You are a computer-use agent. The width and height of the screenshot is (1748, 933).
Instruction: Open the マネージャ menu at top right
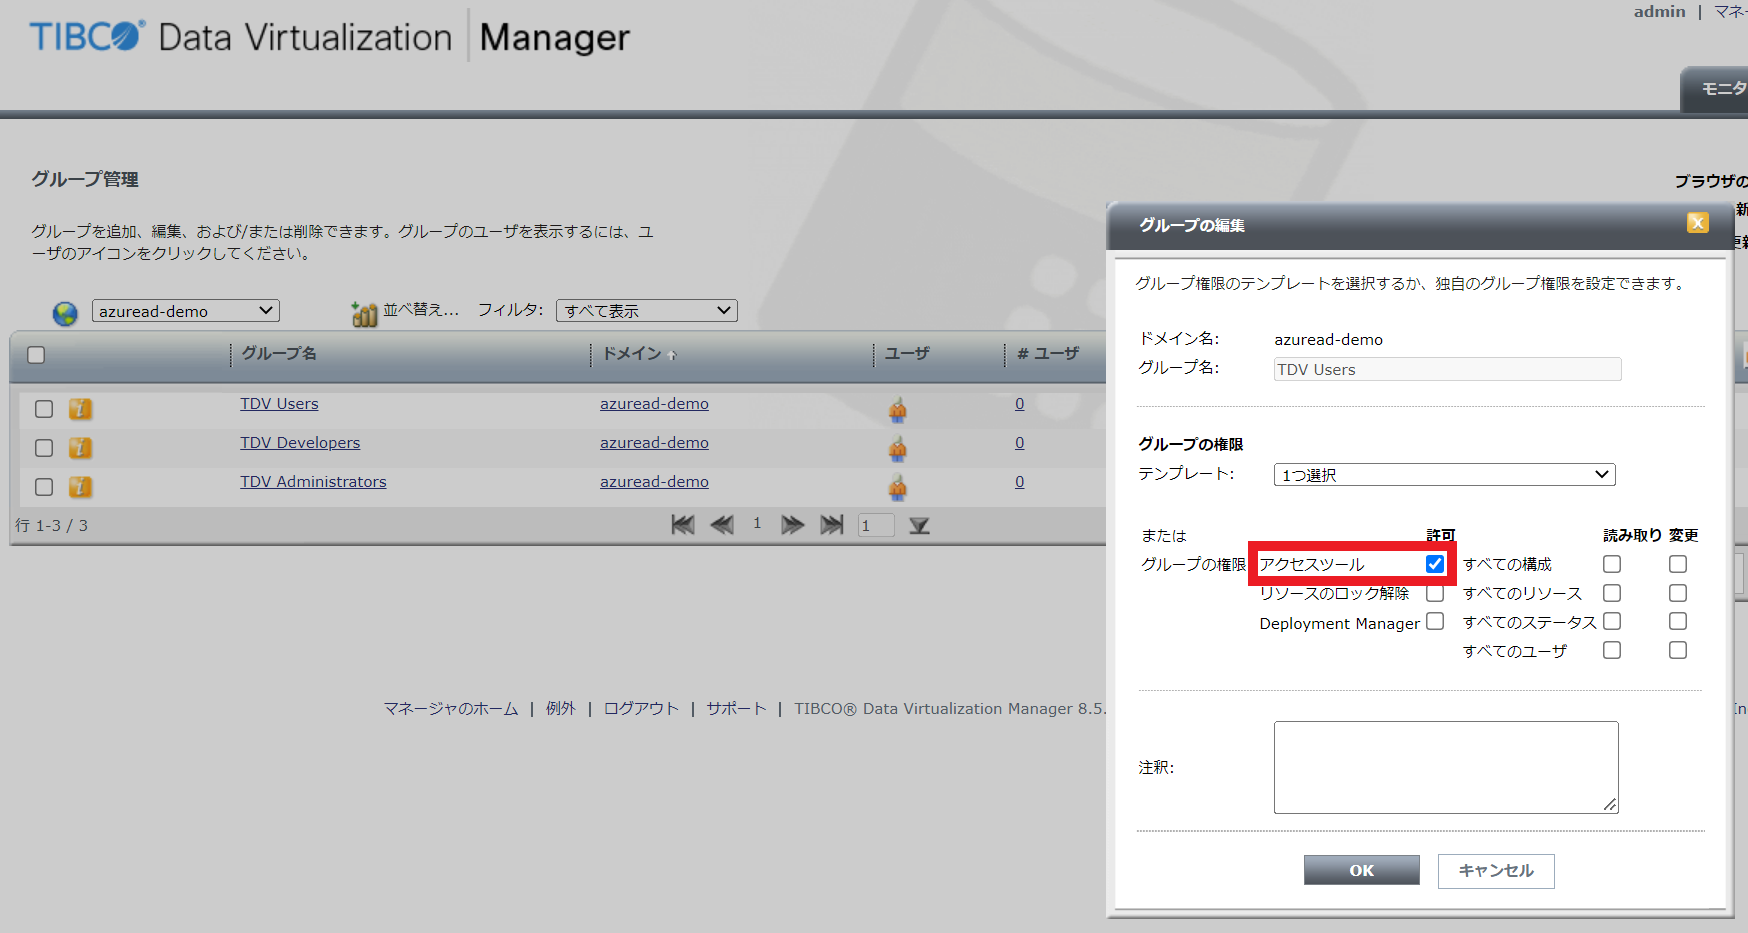(x=1731, y=12)
